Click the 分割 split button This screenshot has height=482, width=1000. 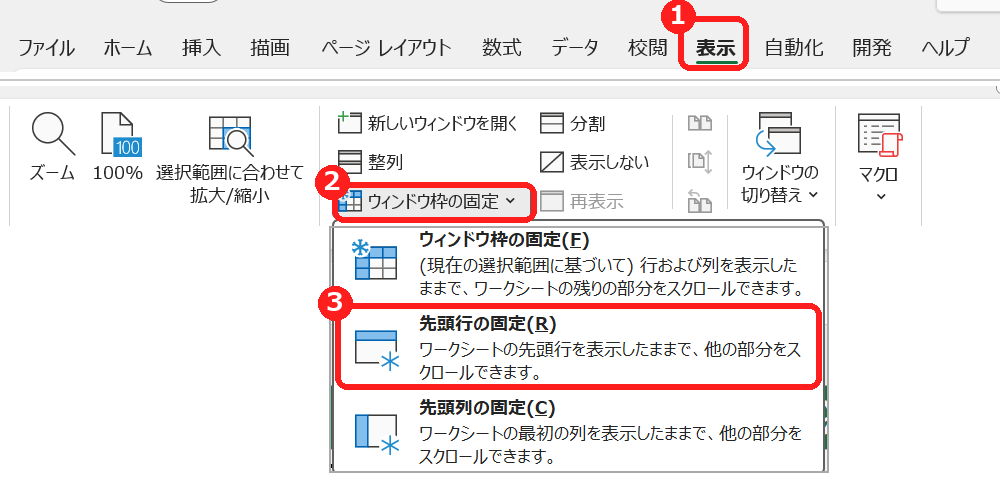(x=573, y=123)
